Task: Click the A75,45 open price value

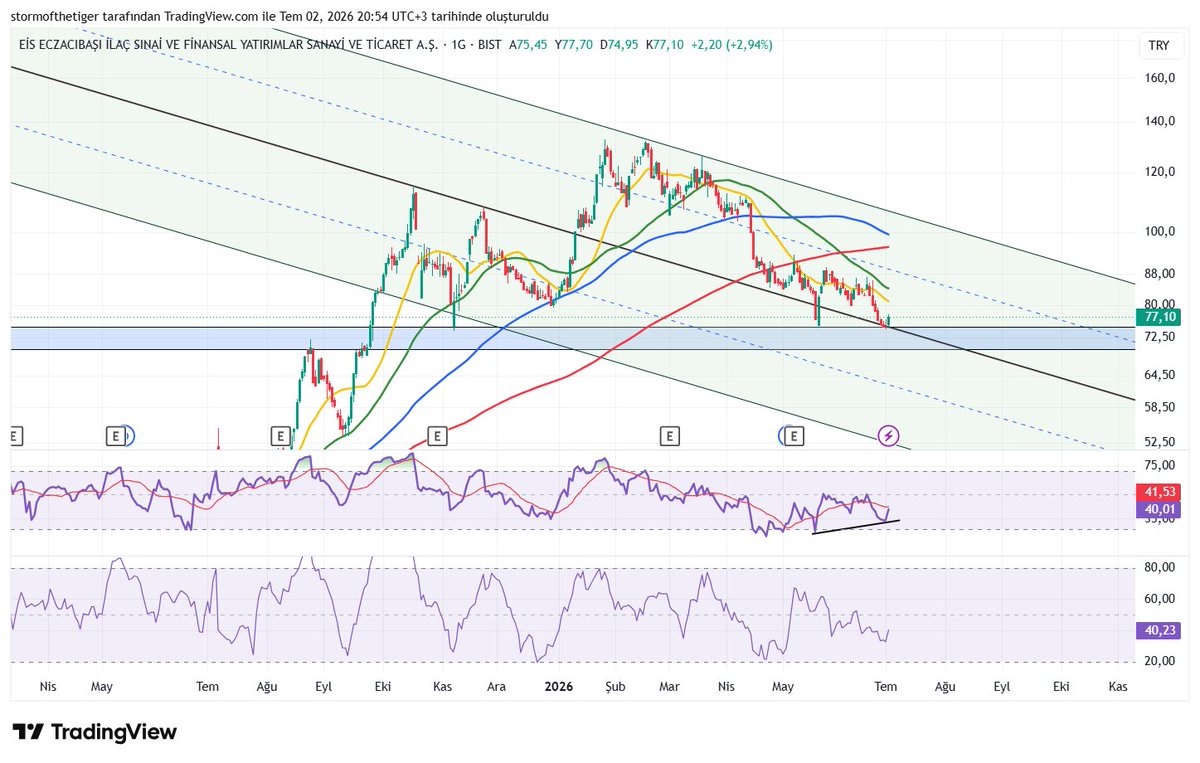Action: pos(530,45)
